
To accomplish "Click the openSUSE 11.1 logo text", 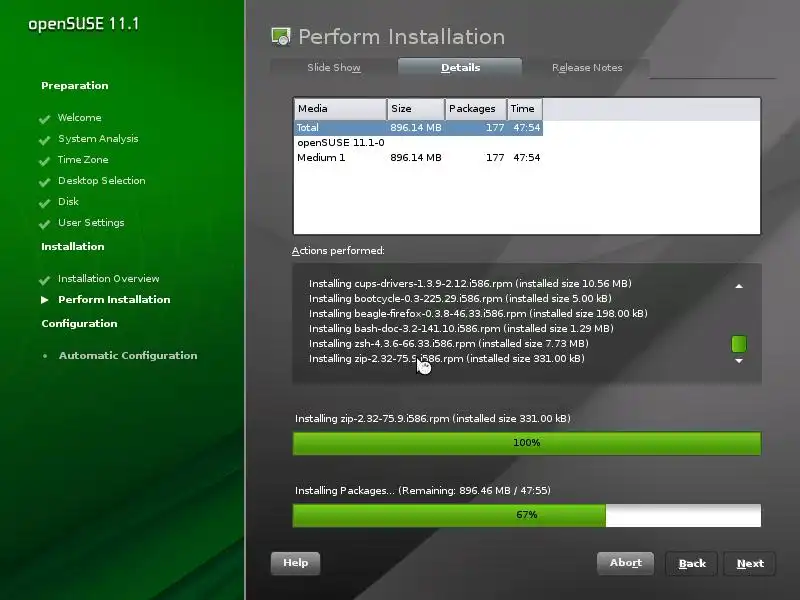I will [83, 24].
